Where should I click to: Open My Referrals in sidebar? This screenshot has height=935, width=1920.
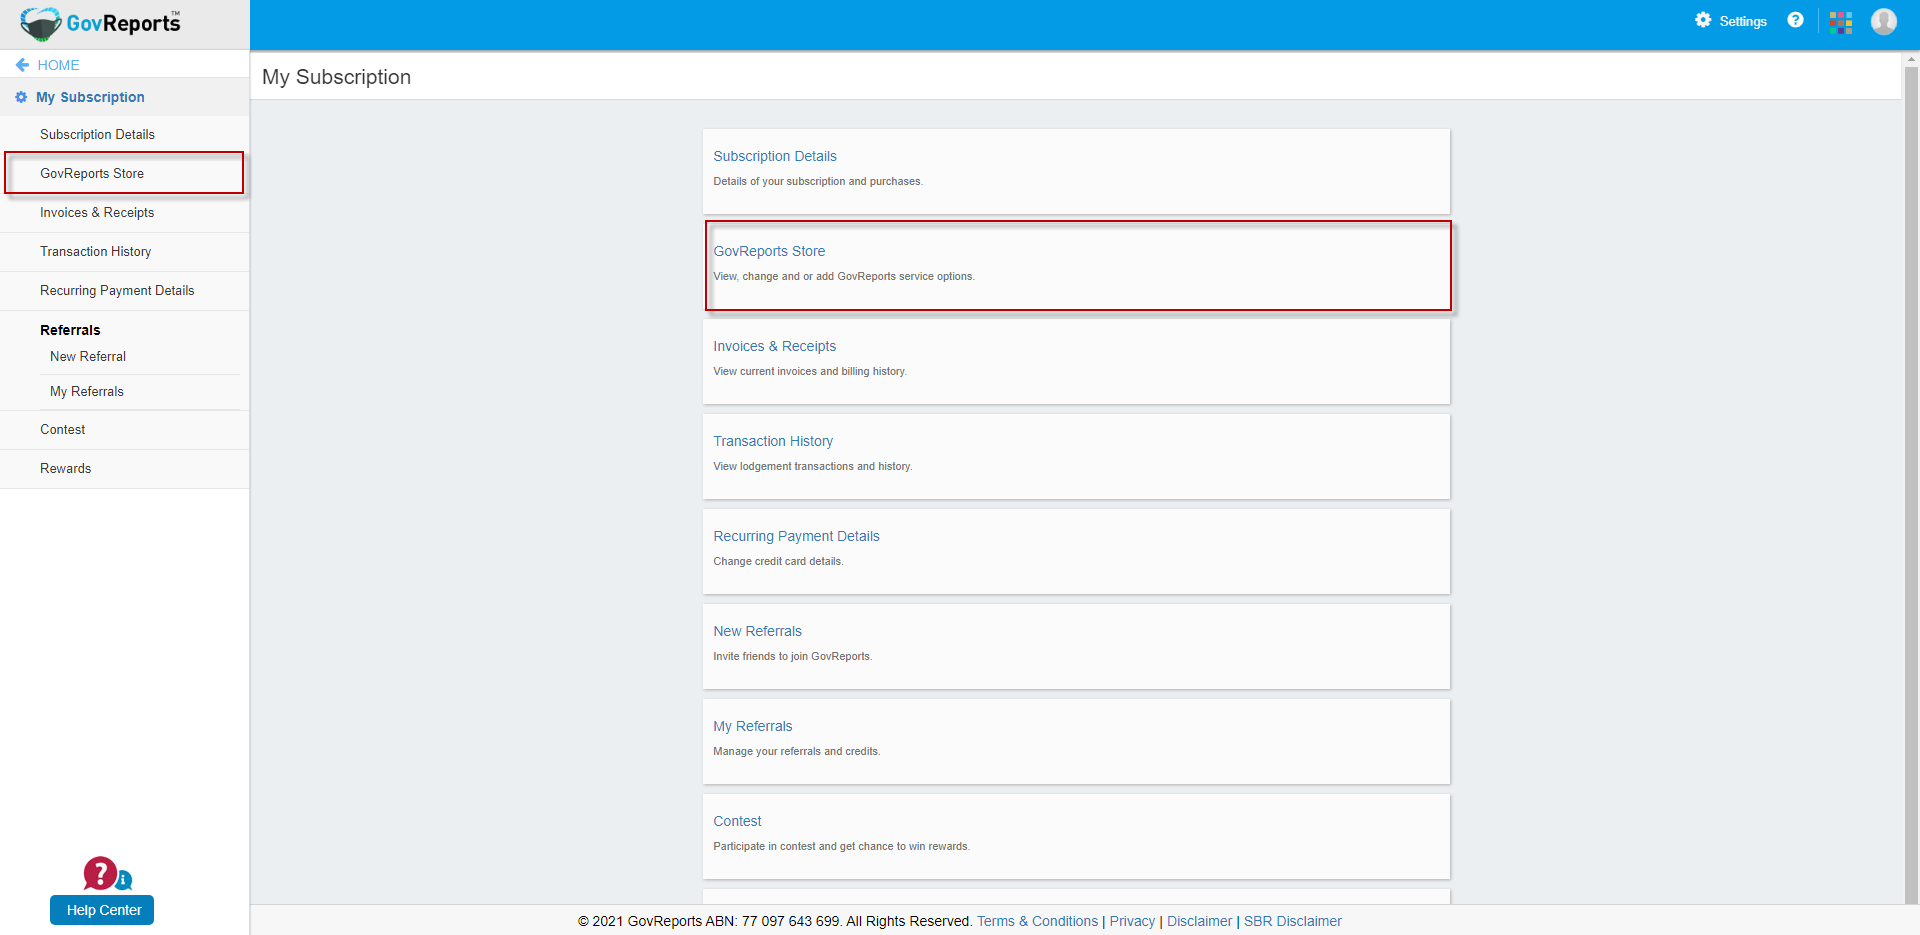coord(87,391)
